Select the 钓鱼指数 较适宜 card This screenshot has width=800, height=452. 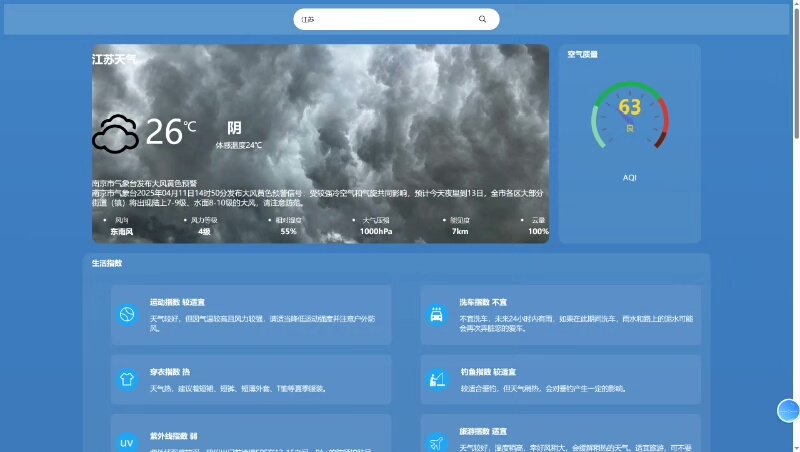pos(560,379)
